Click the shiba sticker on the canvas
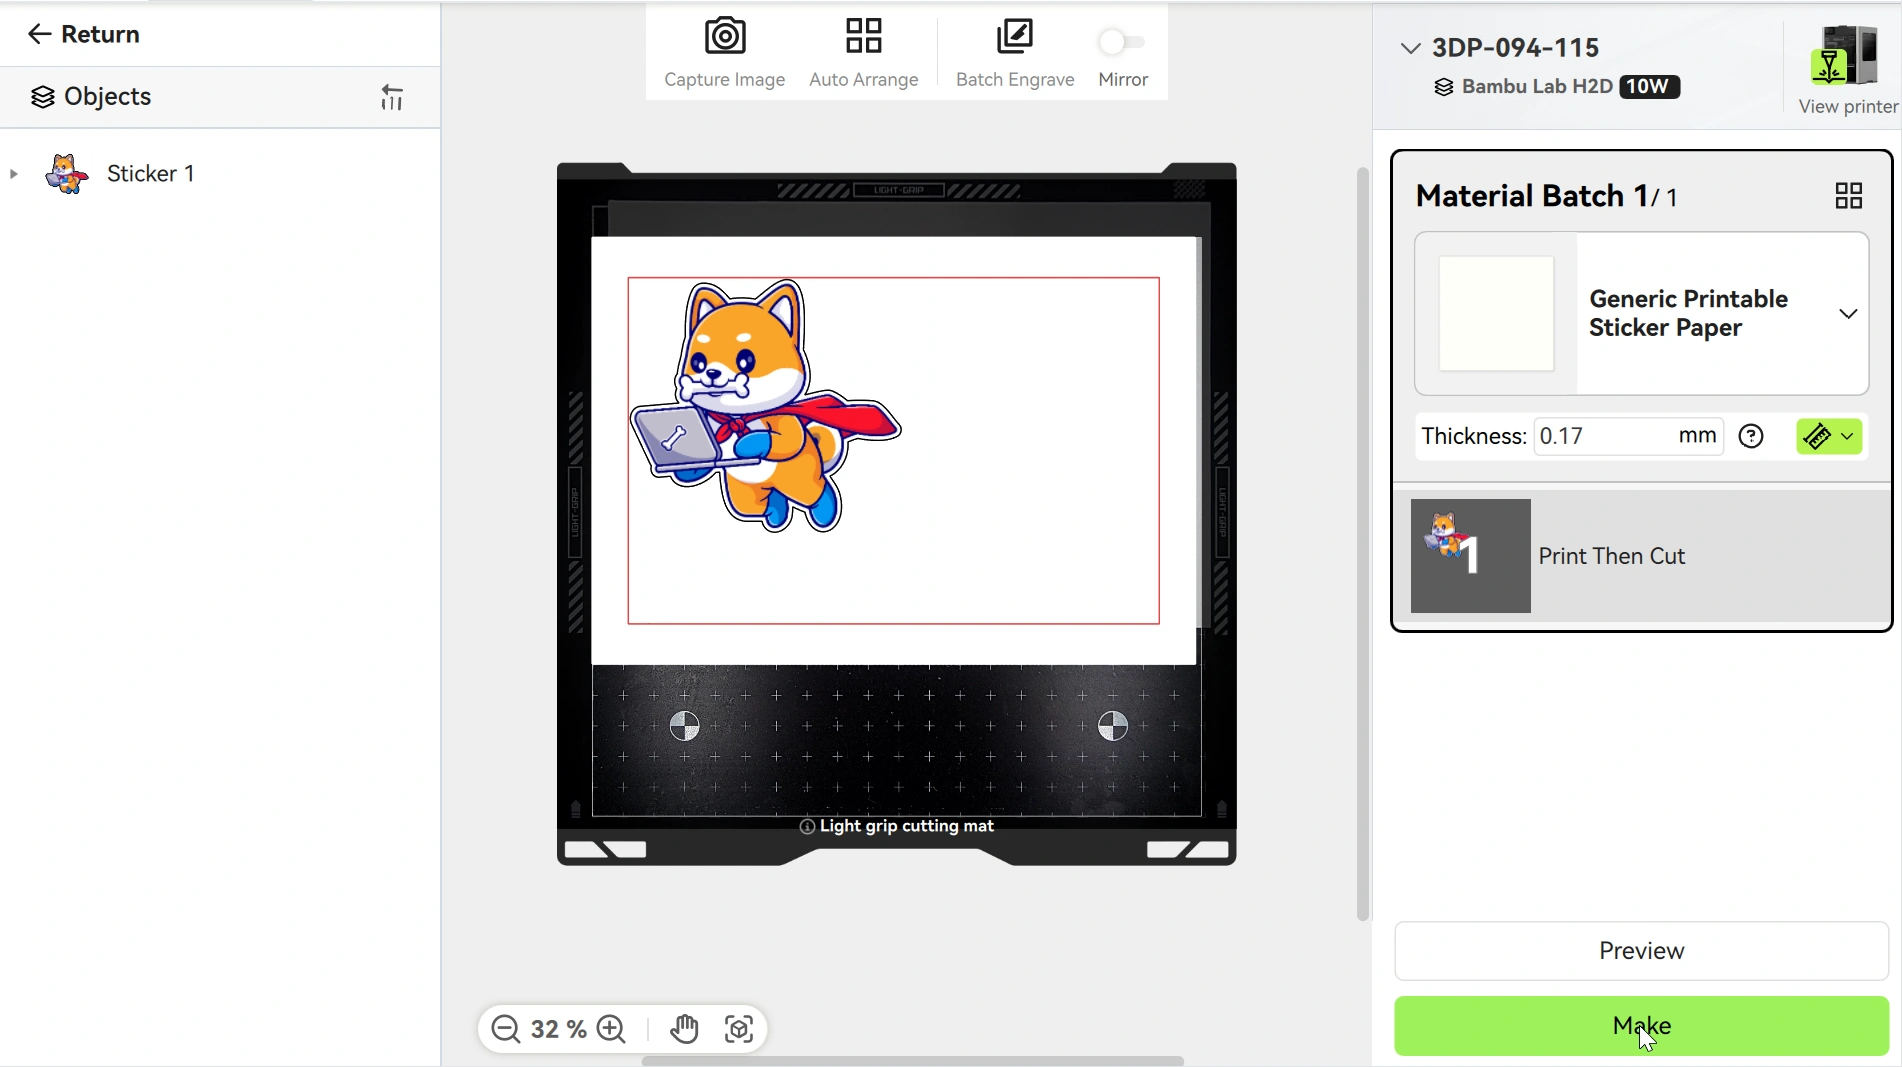The height and width of the screenshot is (1067, 1902). point(766,405)
